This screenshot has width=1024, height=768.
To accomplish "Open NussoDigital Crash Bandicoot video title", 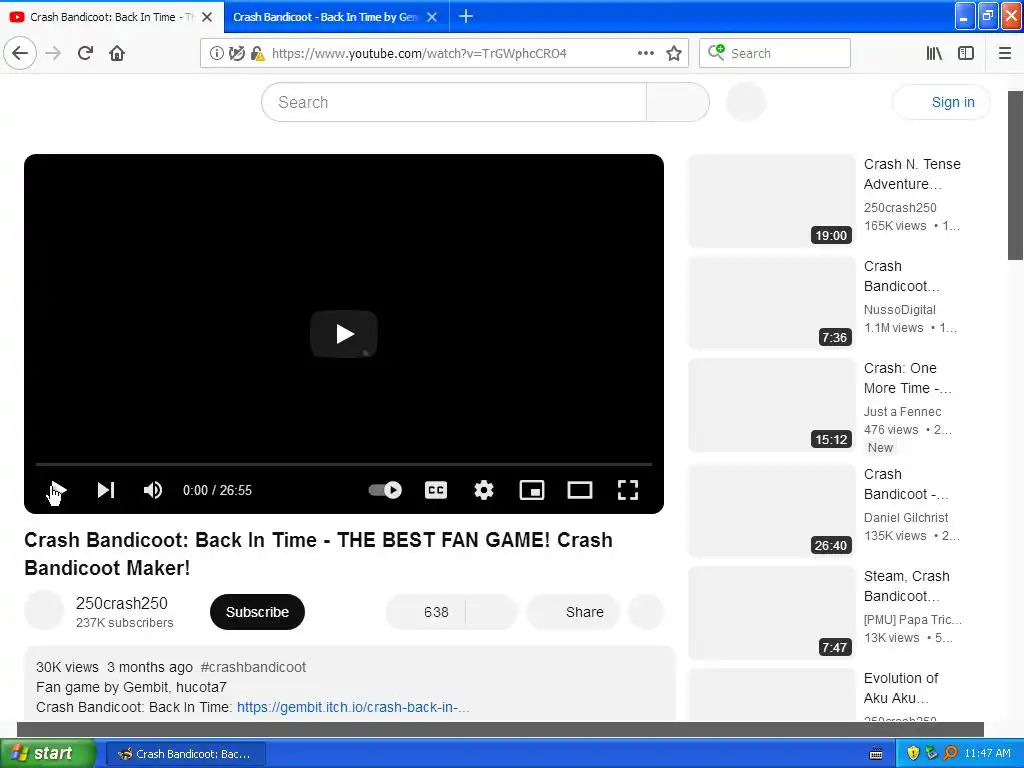I will (901, 276).
